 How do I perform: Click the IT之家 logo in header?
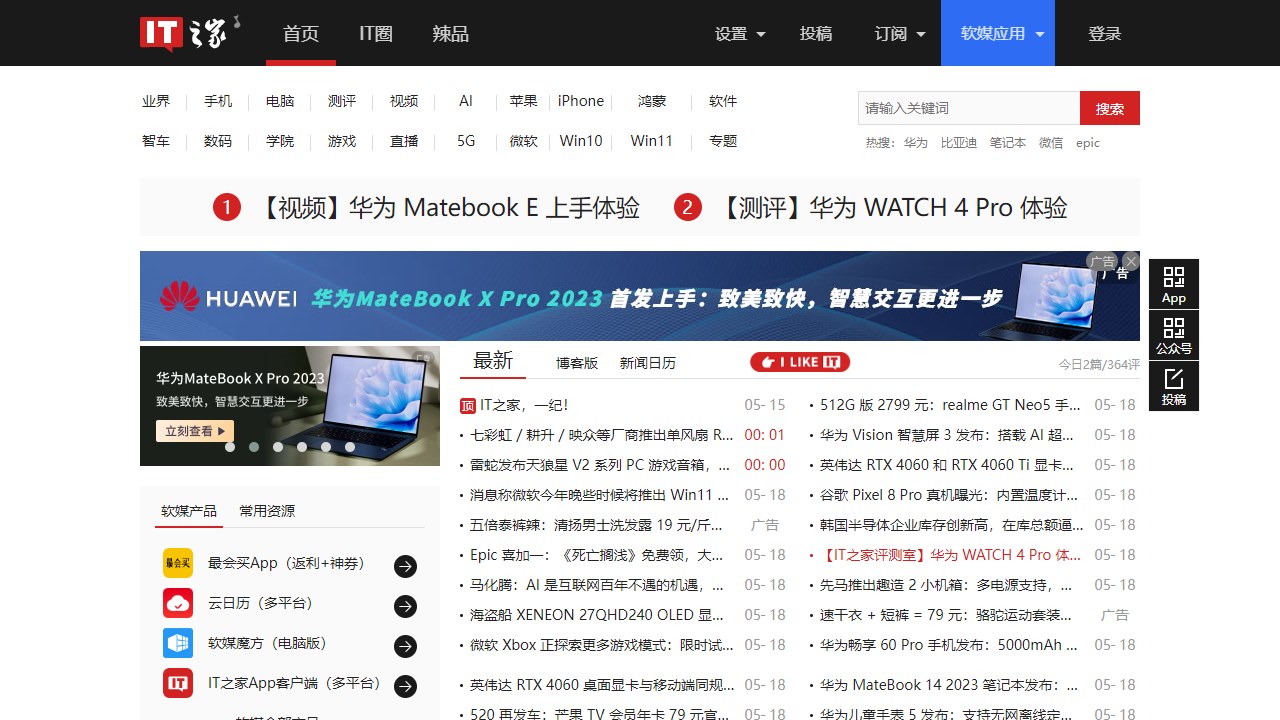point(189,33)
